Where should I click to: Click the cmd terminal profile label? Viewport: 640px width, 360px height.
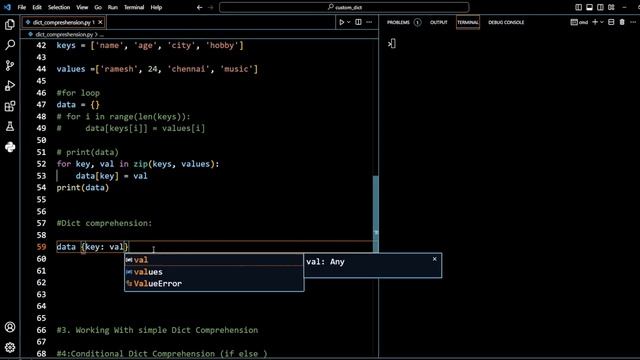click(x=579, y=22)
